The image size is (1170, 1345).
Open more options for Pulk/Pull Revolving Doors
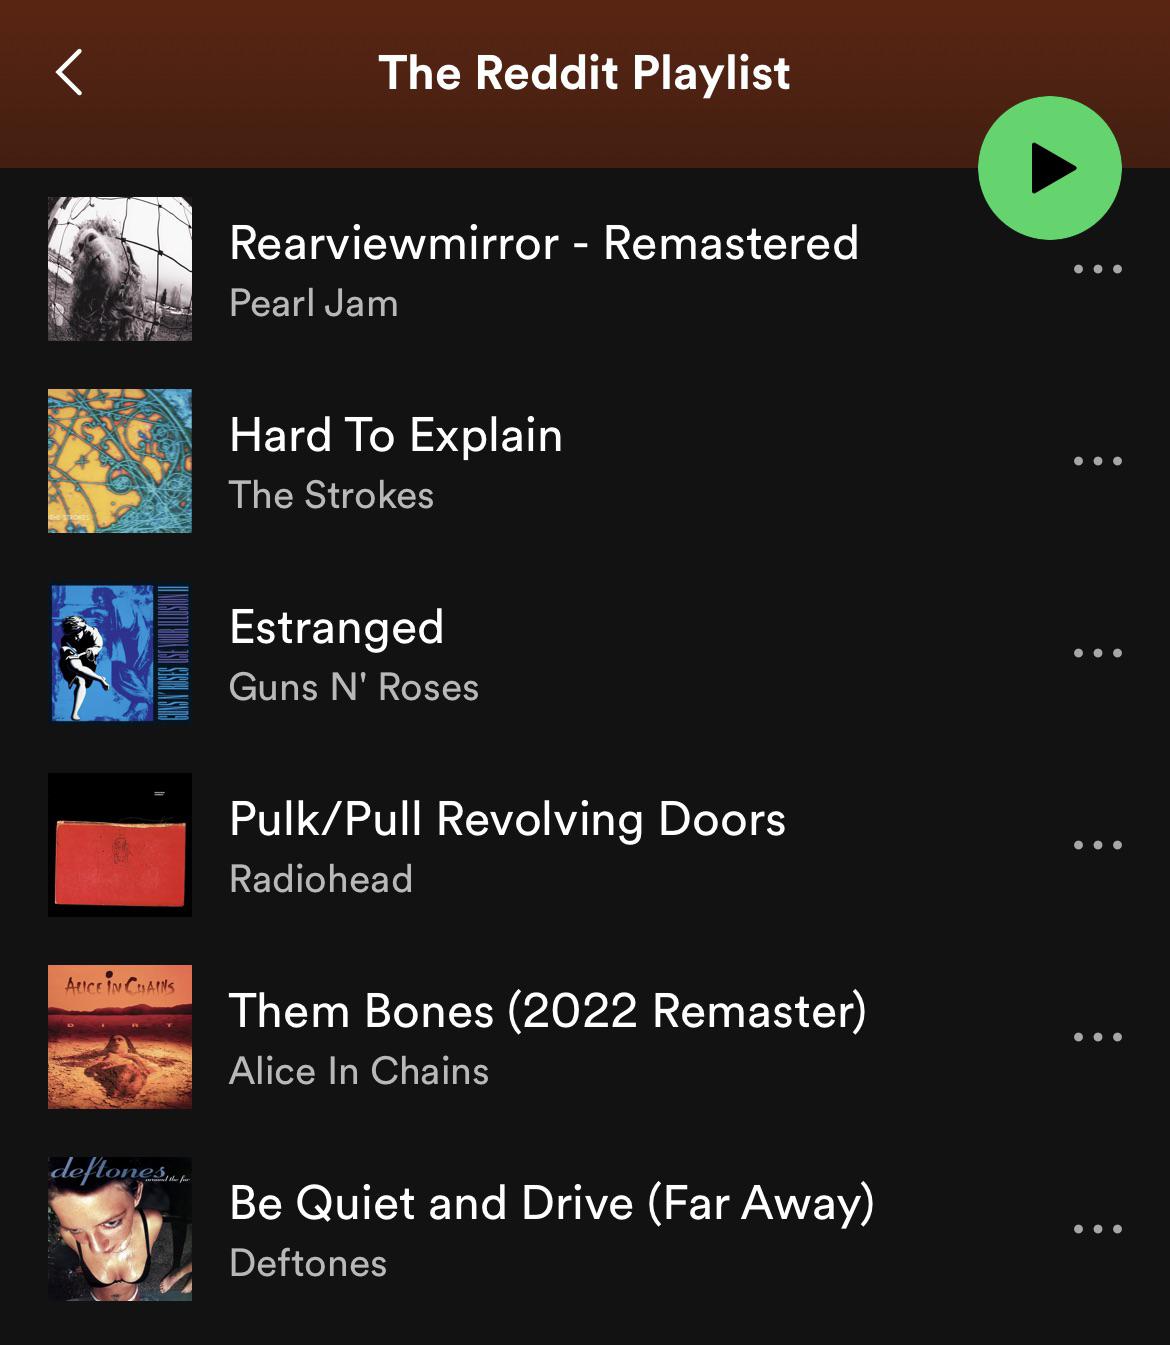[1097, 845]
